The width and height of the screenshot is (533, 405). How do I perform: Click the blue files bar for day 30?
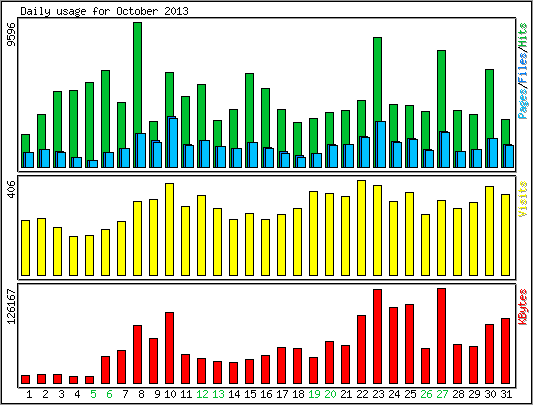[x=492, y=153]
